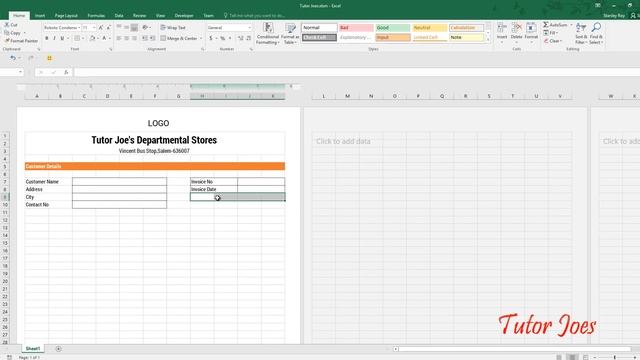
Task: Click the Borders icon
Action: (x=76, y=38)
